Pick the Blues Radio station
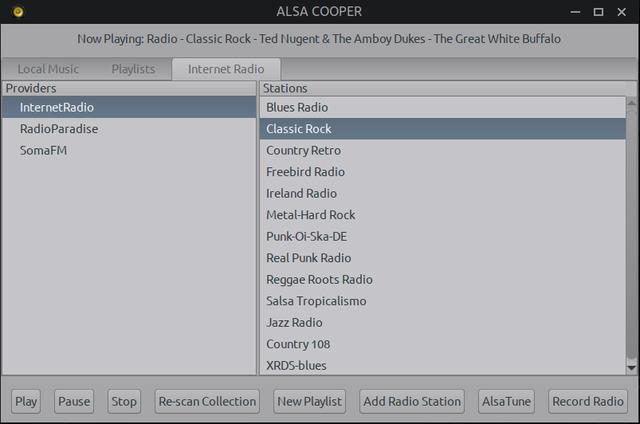Screen dimensions: 640x424 point(297,107)
